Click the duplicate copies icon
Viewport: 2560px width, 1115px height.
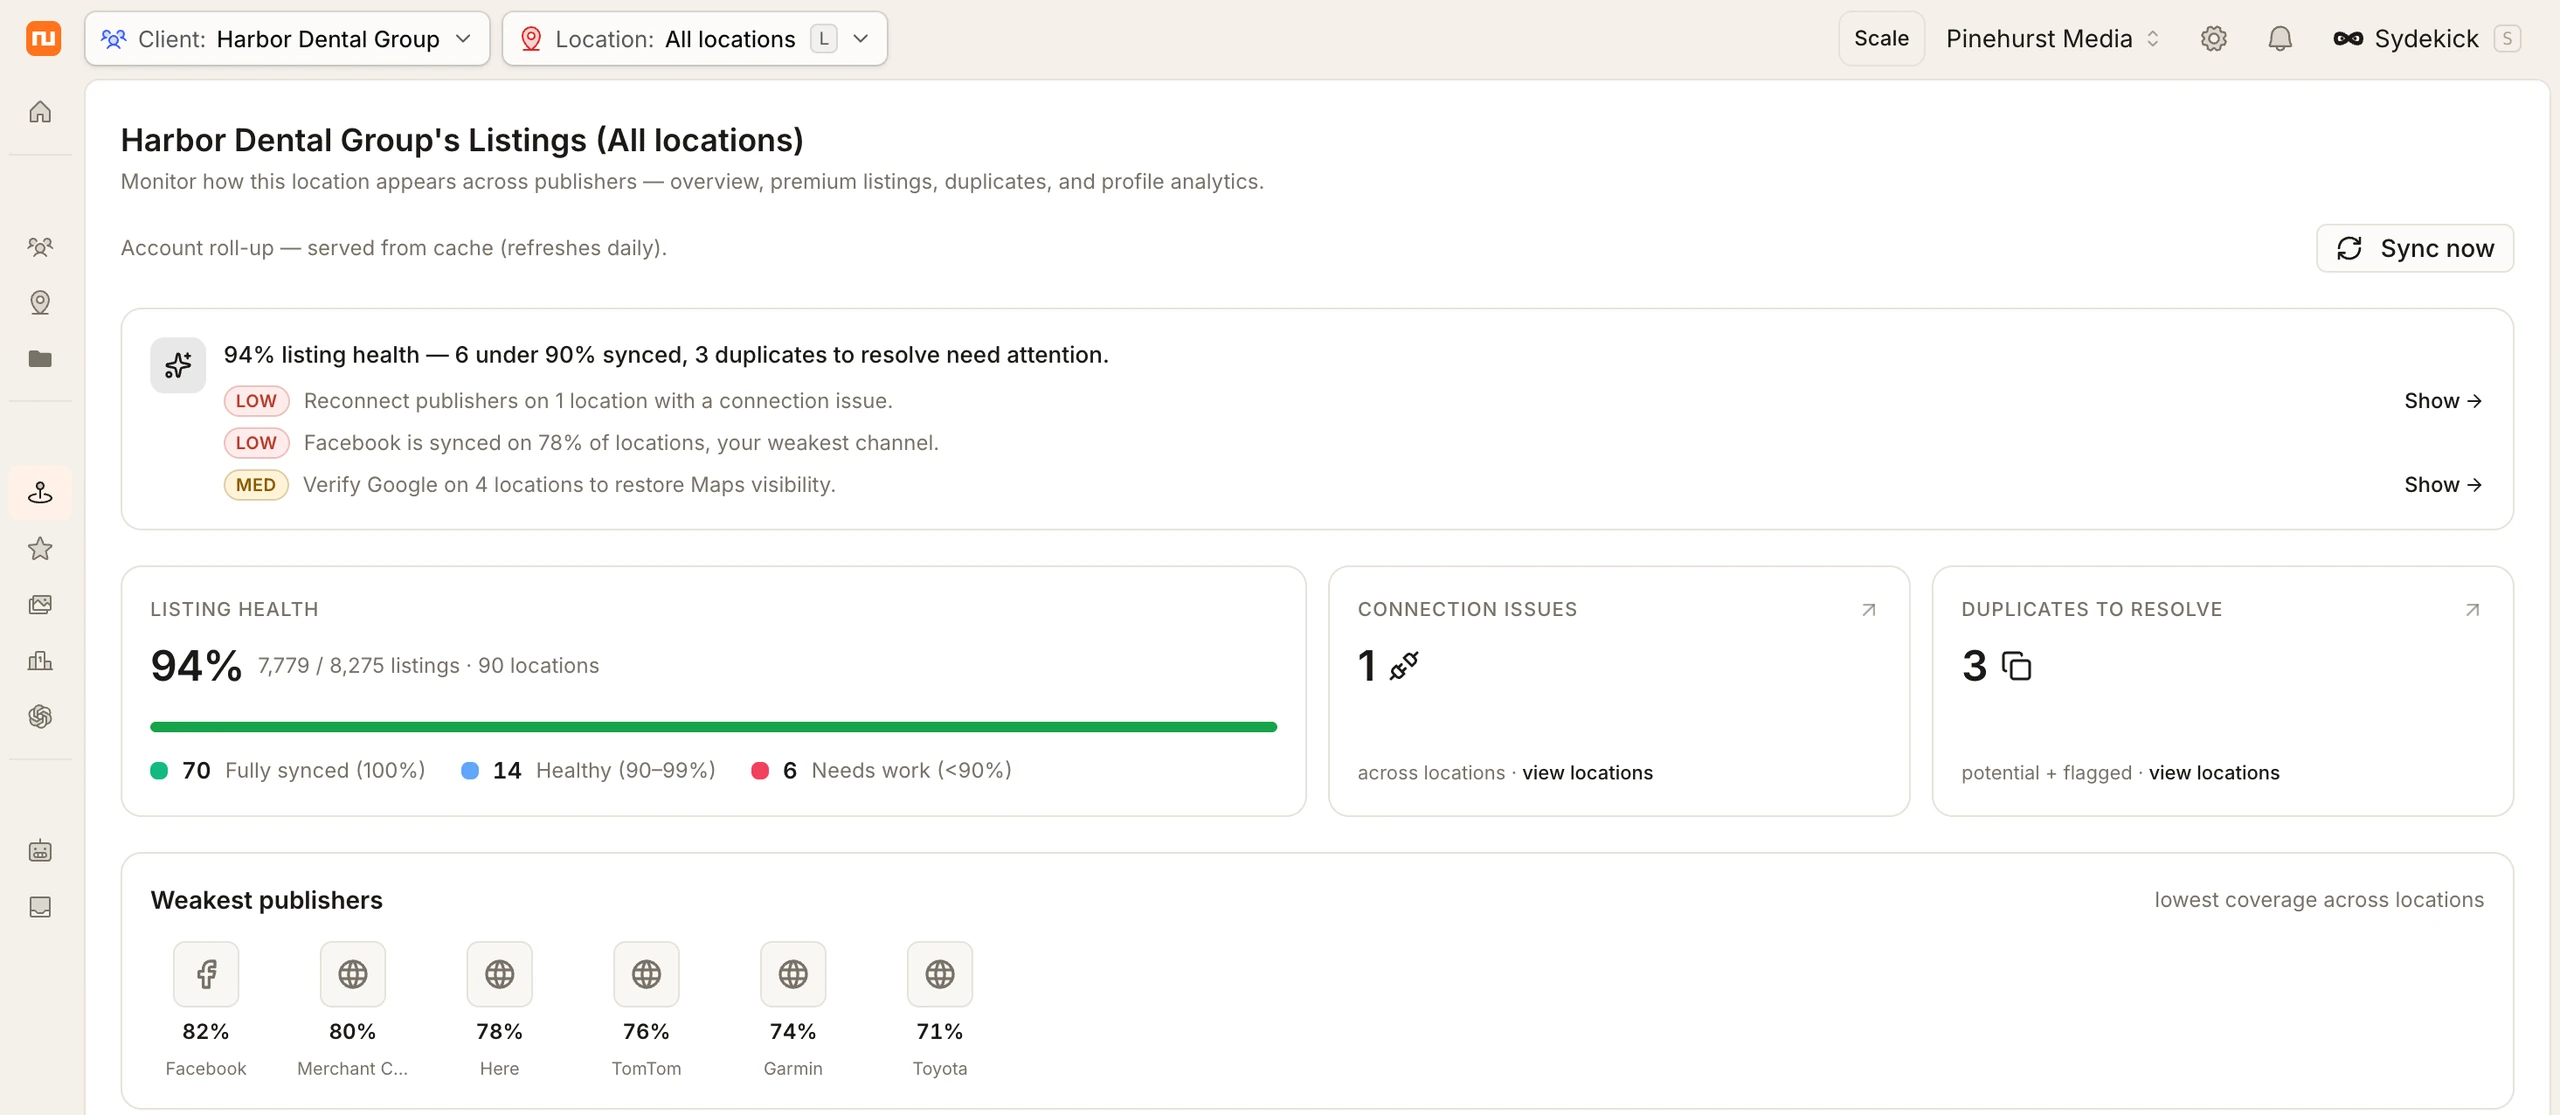click(2016, 665)
